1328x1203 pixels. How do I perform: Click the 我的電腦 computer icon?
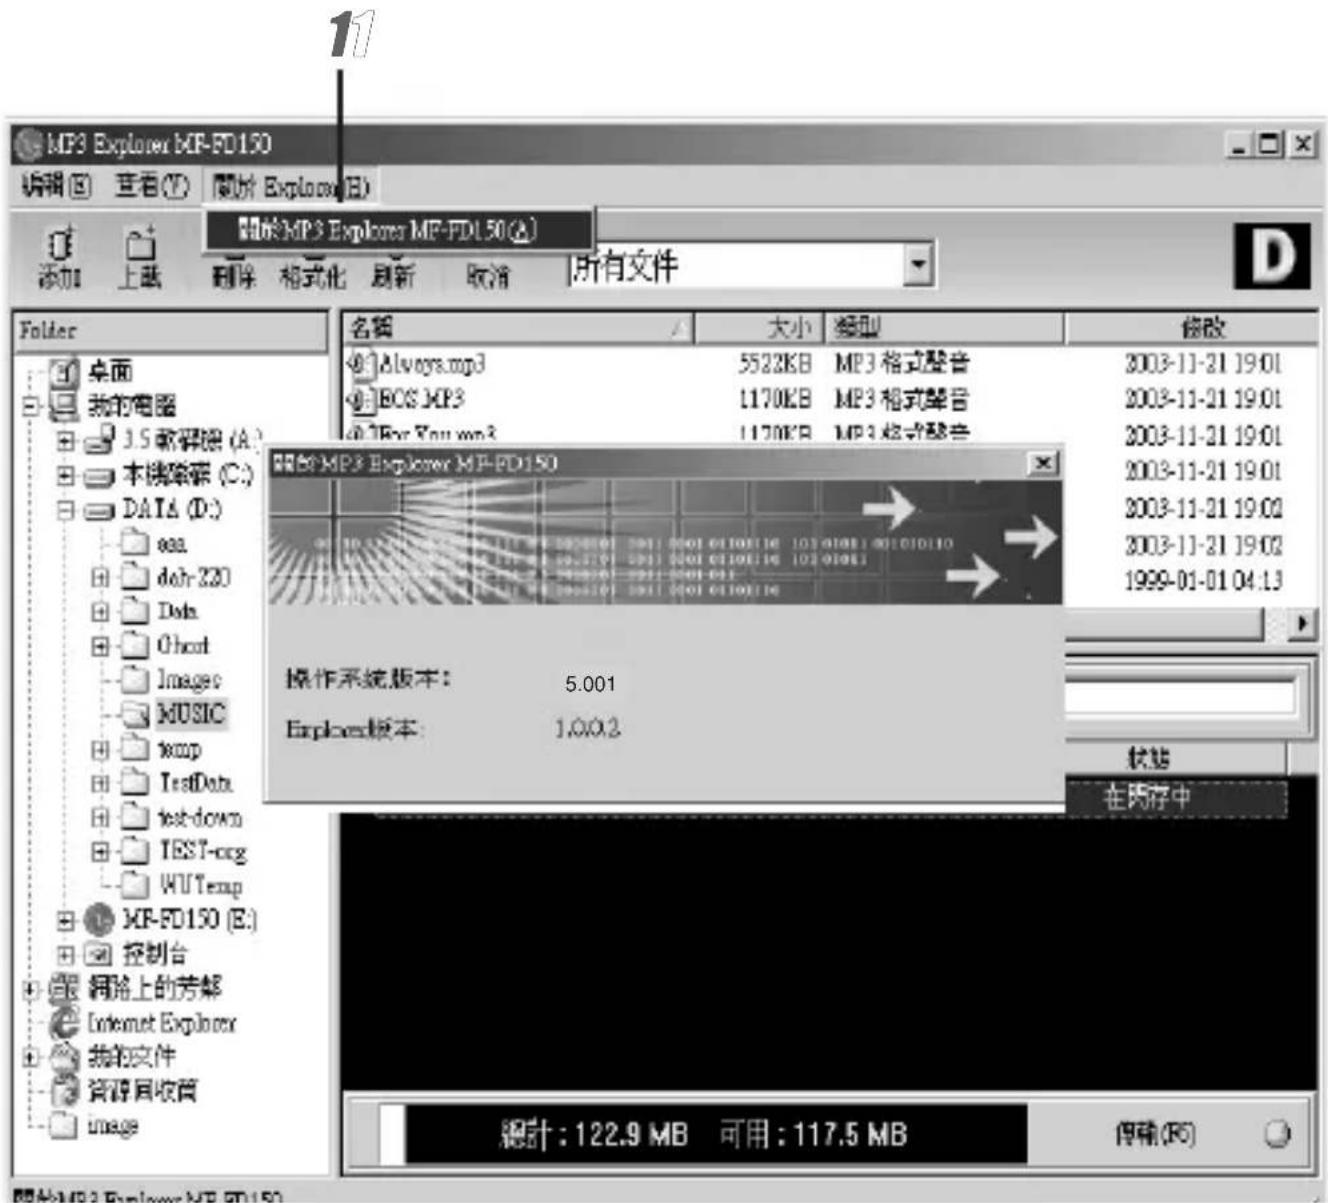pos(64,406)
